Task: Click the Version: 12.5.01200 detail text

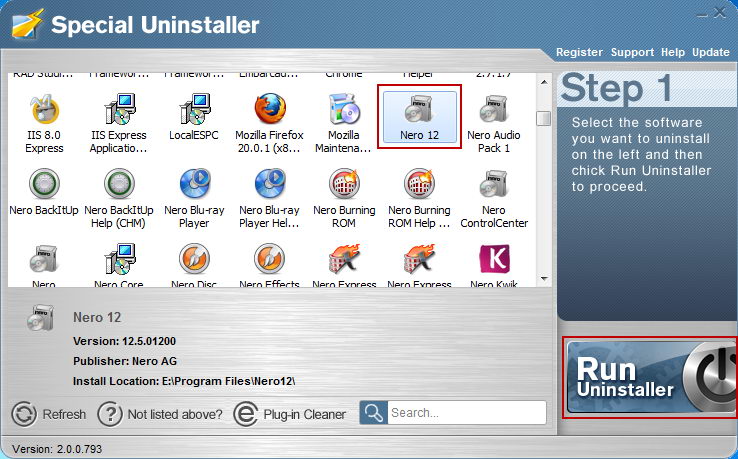Action: [x=124, y=341]
